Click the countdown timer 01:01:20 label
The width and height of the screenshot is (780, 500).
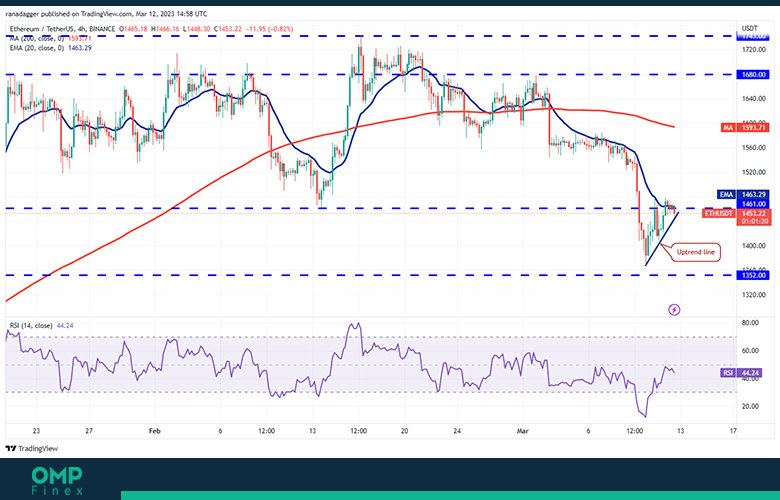pos(754,221)
